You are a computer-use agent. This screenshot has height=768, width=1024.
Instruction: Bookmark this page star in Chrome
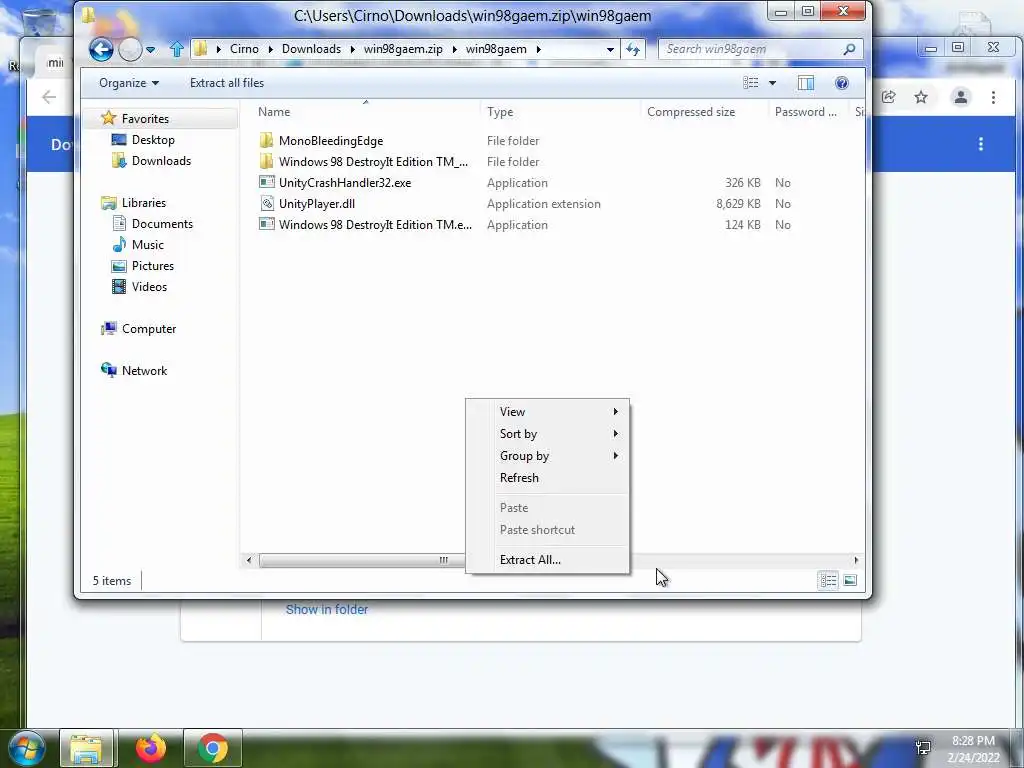pyautogui.click(x=921, y=97)
